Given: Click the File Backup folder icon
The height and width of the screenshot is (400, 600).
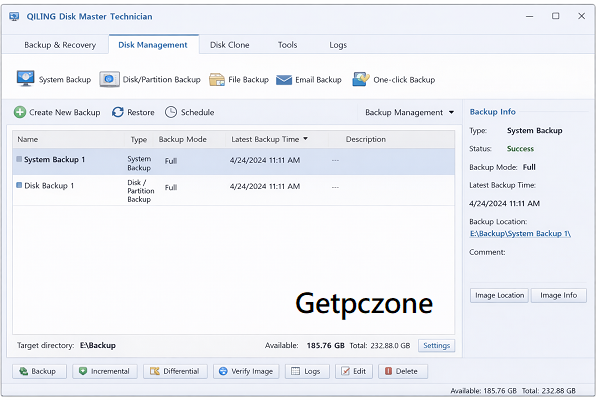Looking at the screenshot, I should click(x=217, y=80).
